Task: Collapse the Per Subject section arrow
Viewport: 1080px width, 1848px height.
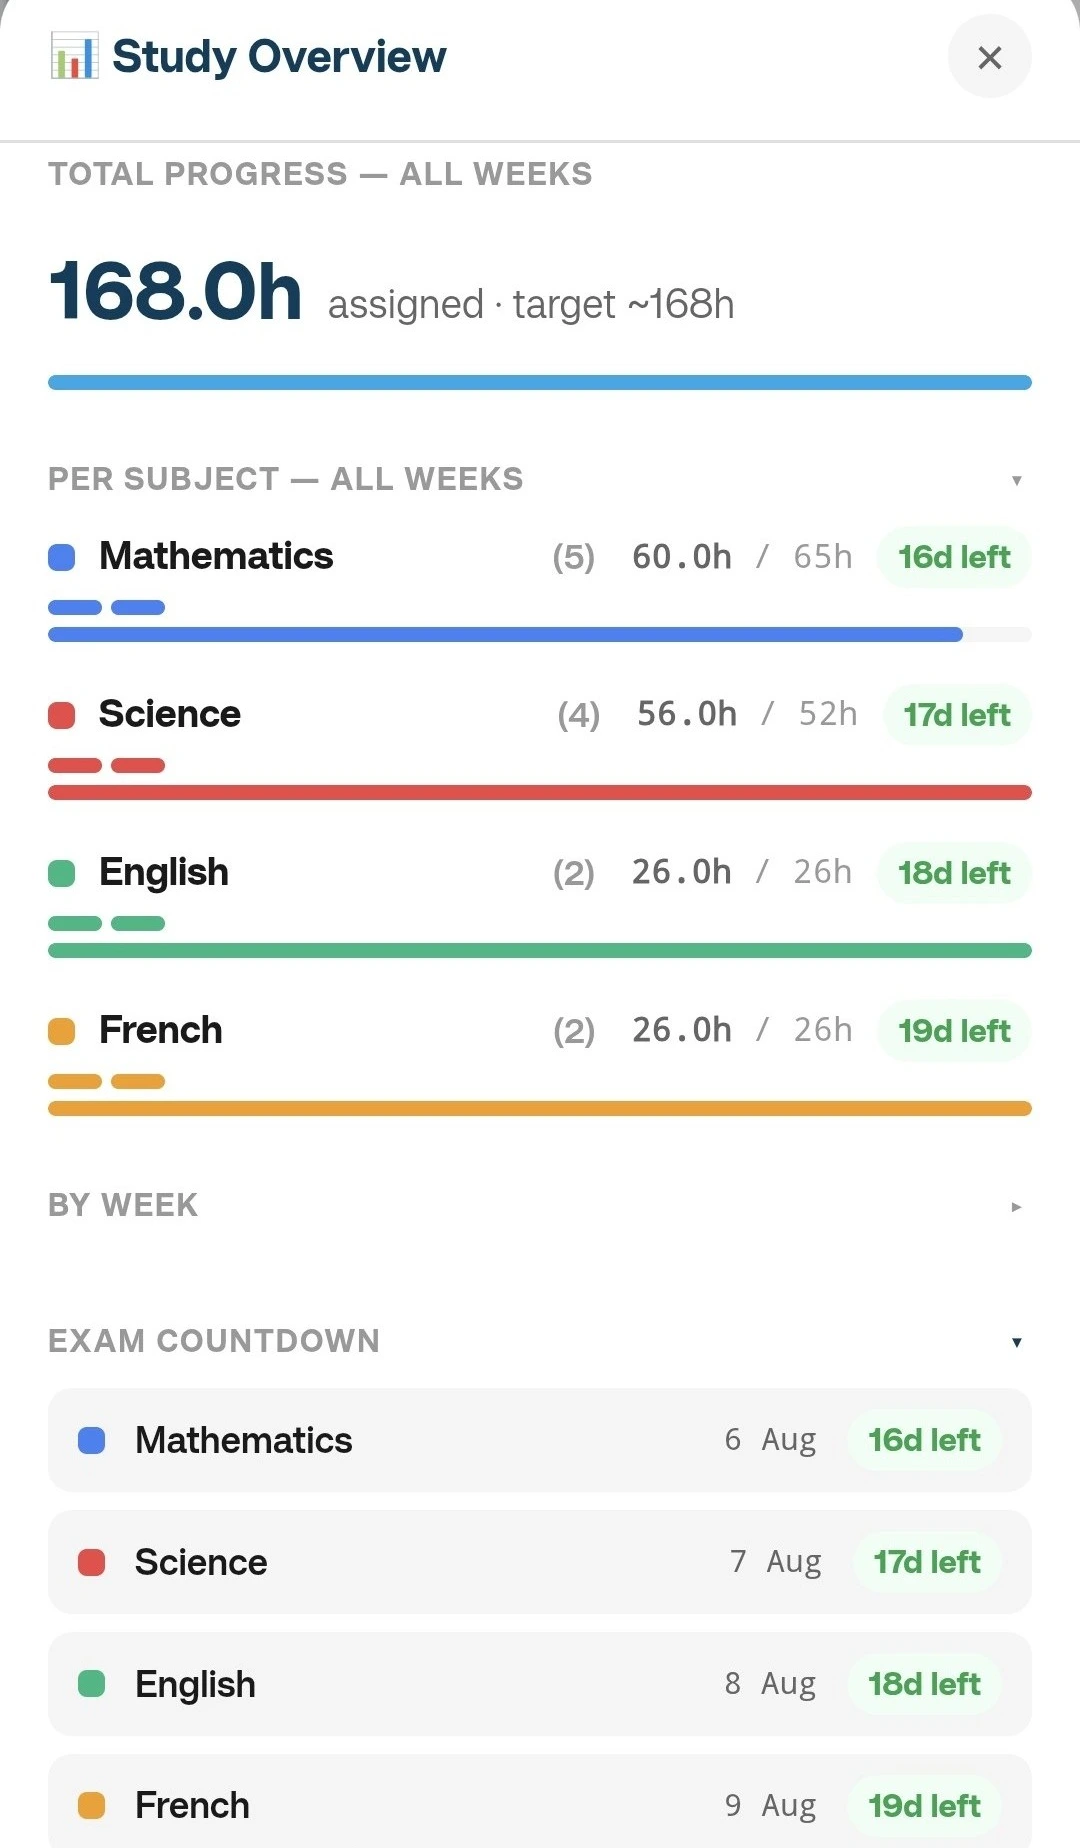Action: pyautogui.click(x=1016, y=480)
